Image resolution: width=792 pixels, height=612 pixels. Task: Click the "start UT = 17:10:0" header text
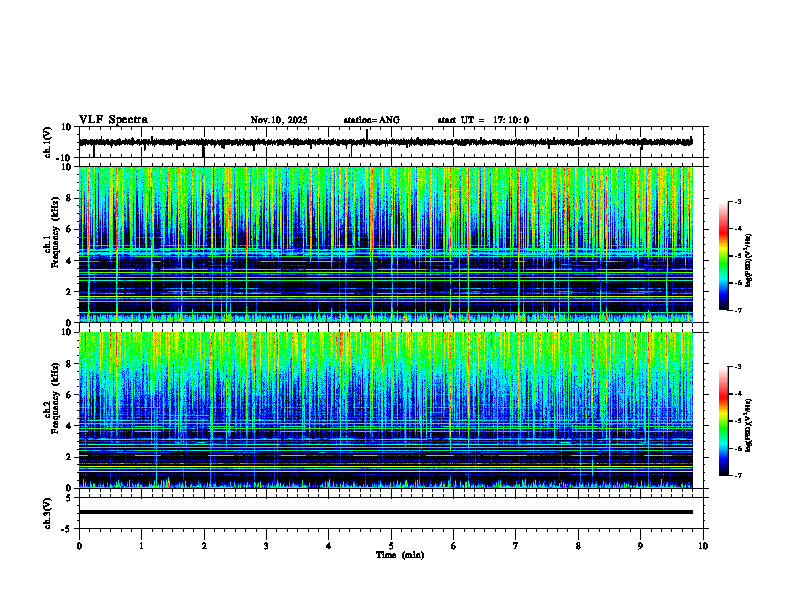coord(483,120)
